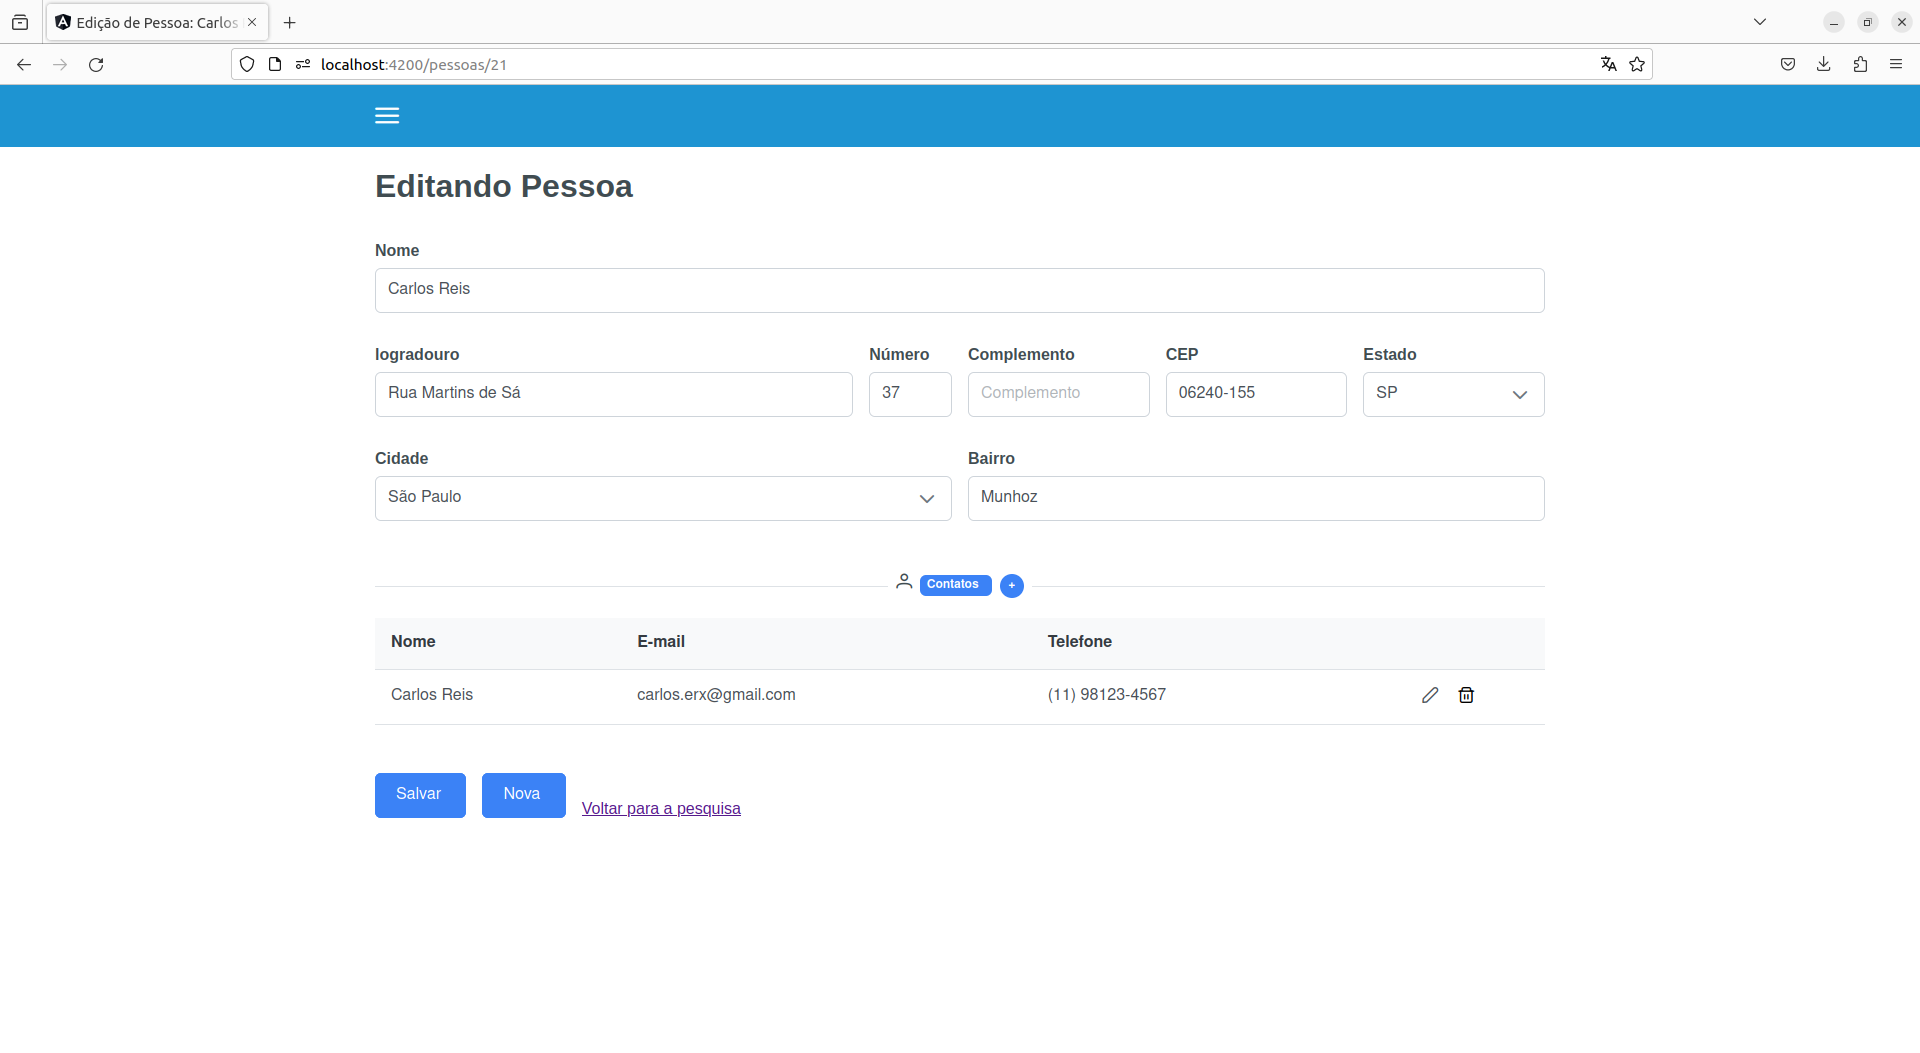Go back to the previous page
1920x1053 pixels.
(24, 64)
